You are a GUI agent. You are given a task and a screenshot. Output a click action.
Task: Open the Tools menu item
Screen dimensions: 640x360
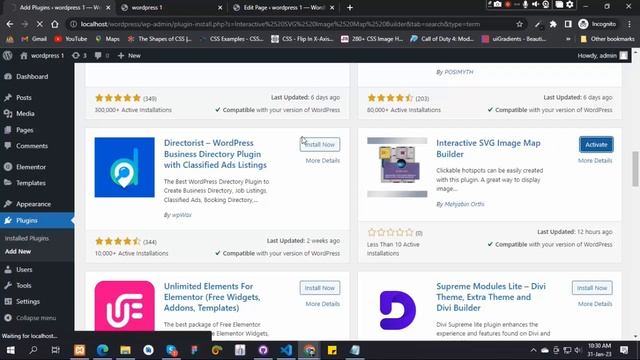[x=24, y=285]
